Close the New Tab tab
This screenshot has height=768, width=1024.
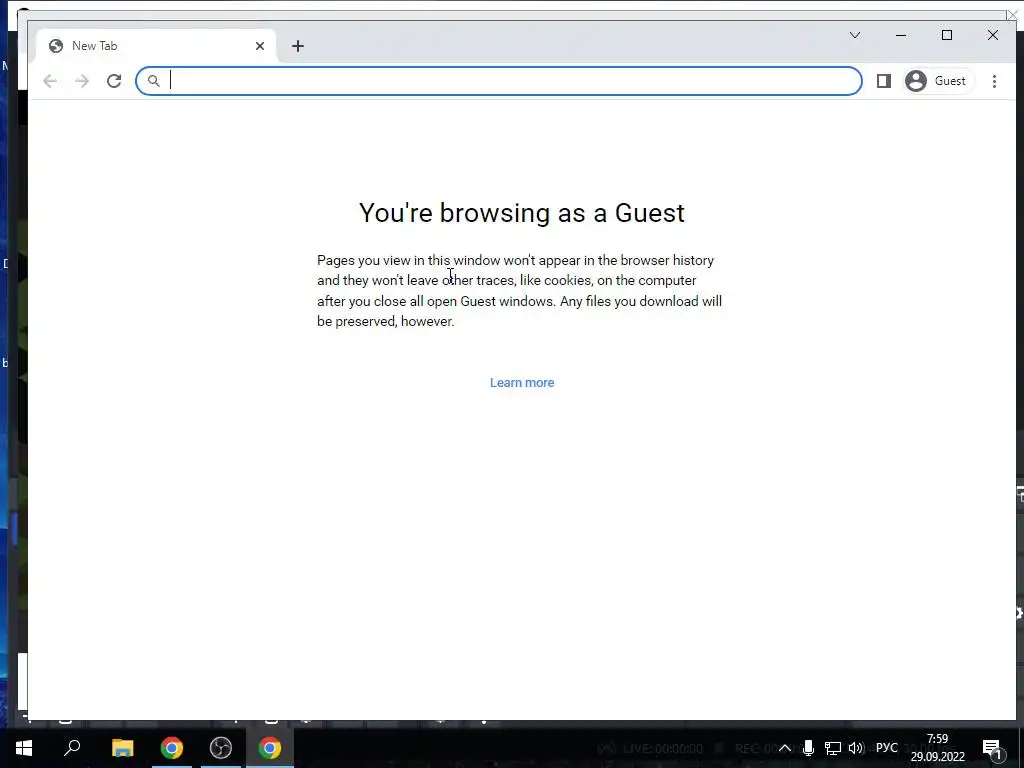point(260,46)
